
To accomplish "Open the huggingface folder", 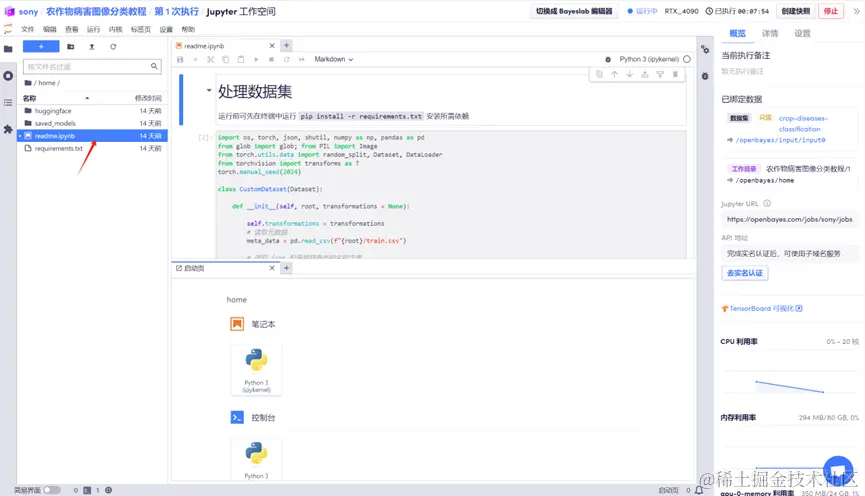I will tap(92, 111).
